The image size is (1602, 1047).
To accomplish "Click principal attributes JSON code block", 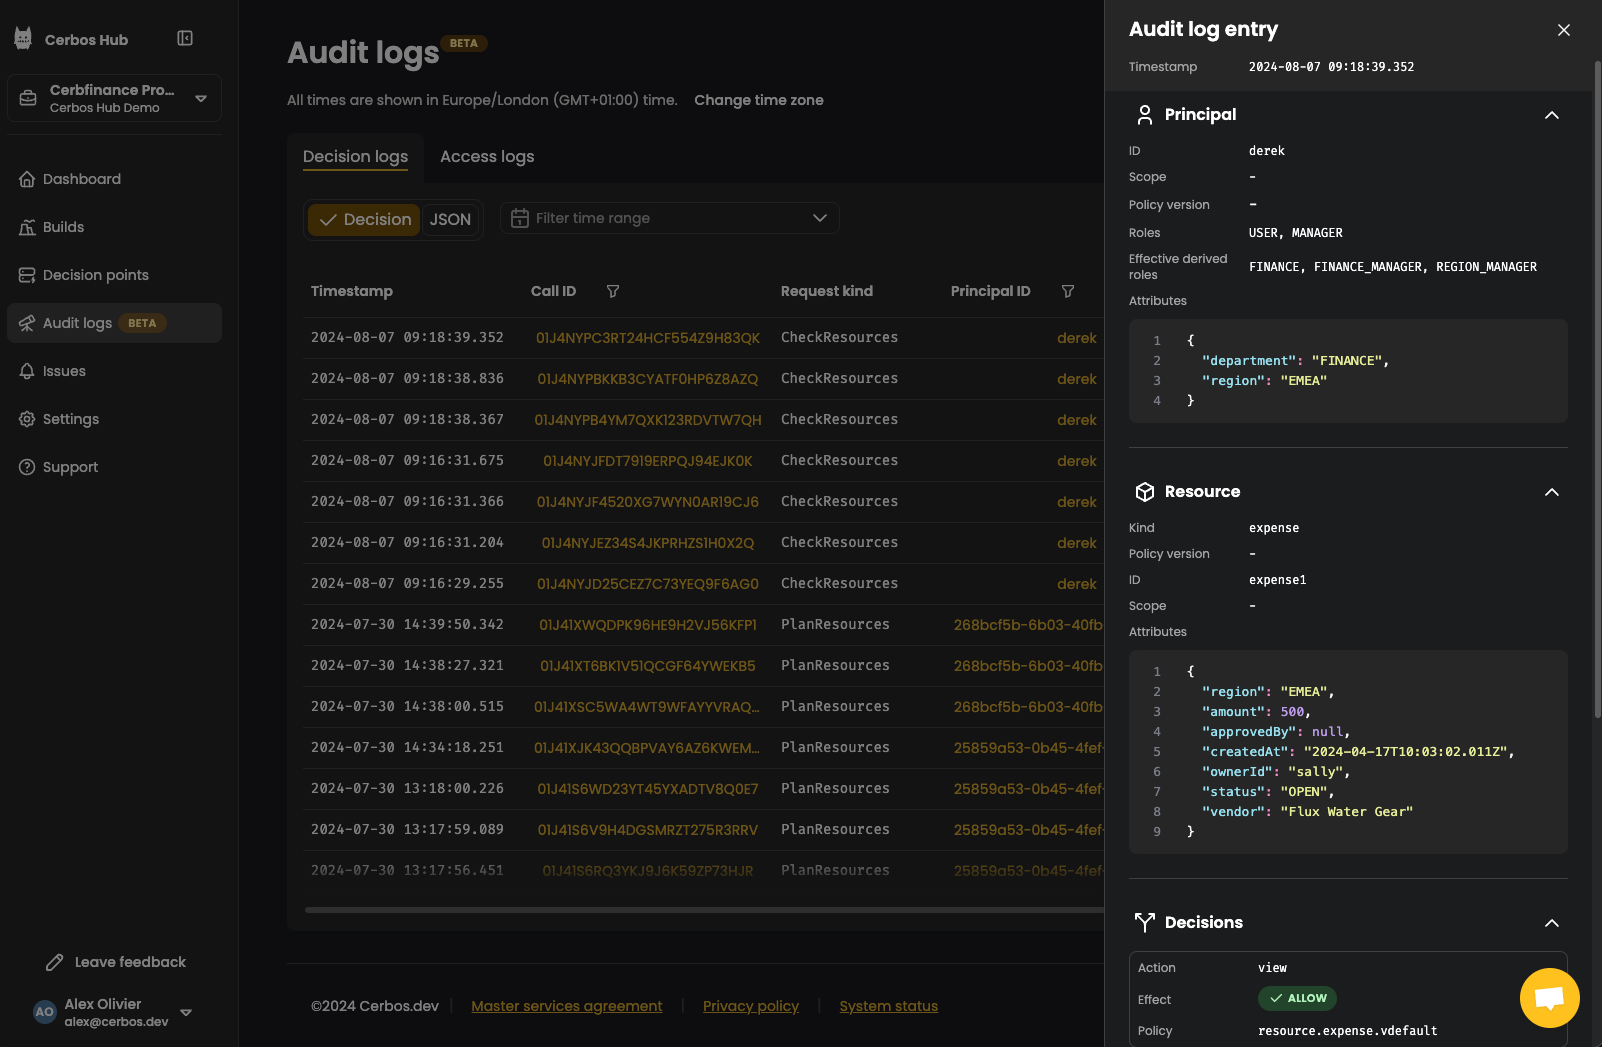I will click(x=1348, y=371).
